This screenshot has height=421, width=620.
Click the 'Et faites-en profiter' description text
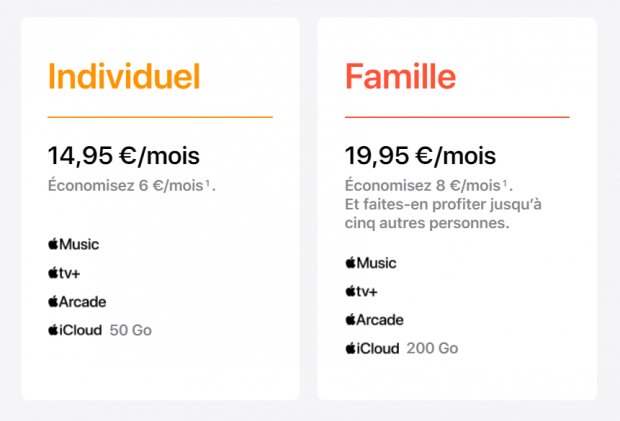click(443, 213)
